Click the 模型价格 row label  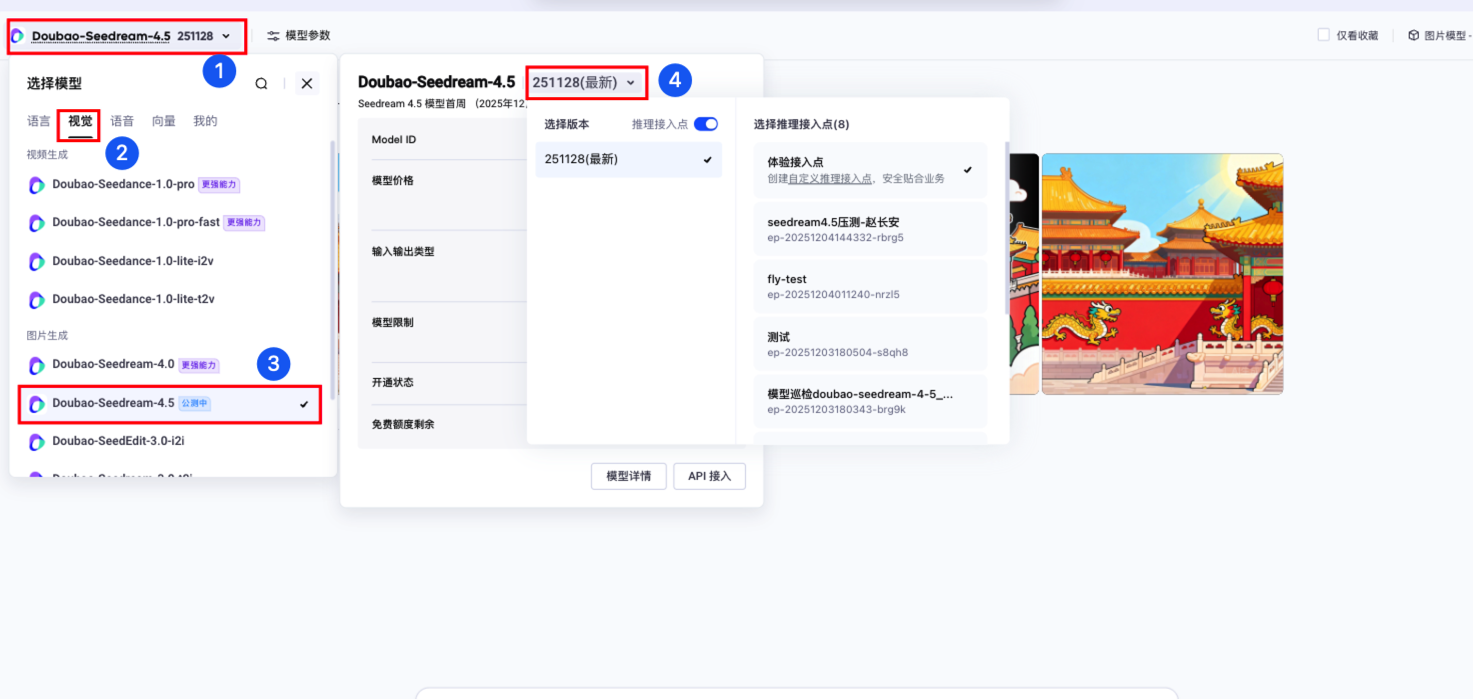coord(392,181)
